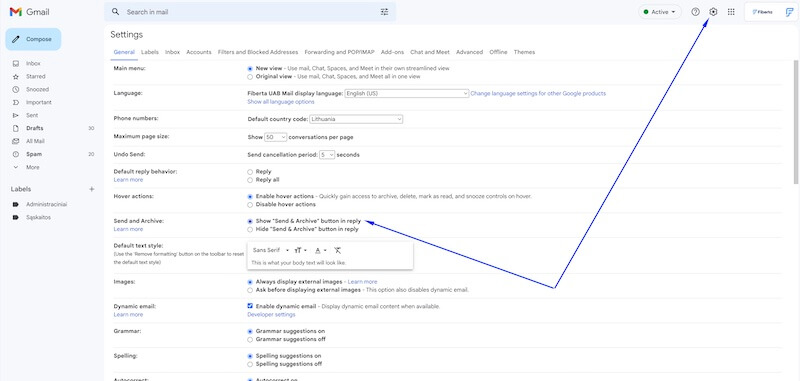Open the Active status dropdown
800x381 pixels.
click(x=660, y=12)
